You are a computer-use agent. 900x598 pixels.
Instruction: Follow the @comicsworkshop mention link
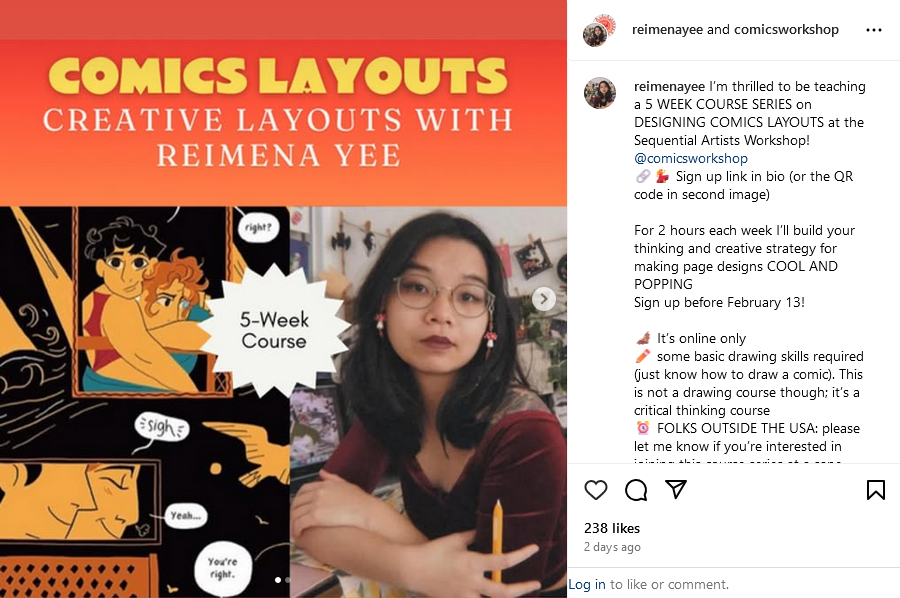click(x=690, y=158)
